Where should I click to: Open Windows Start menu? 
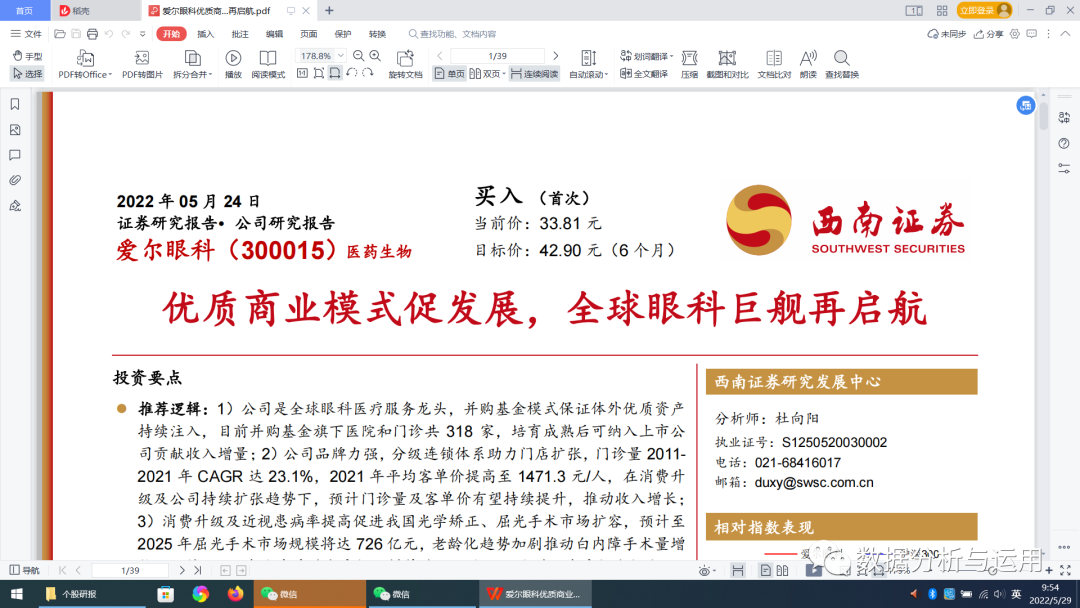click(x=17, y=594)
